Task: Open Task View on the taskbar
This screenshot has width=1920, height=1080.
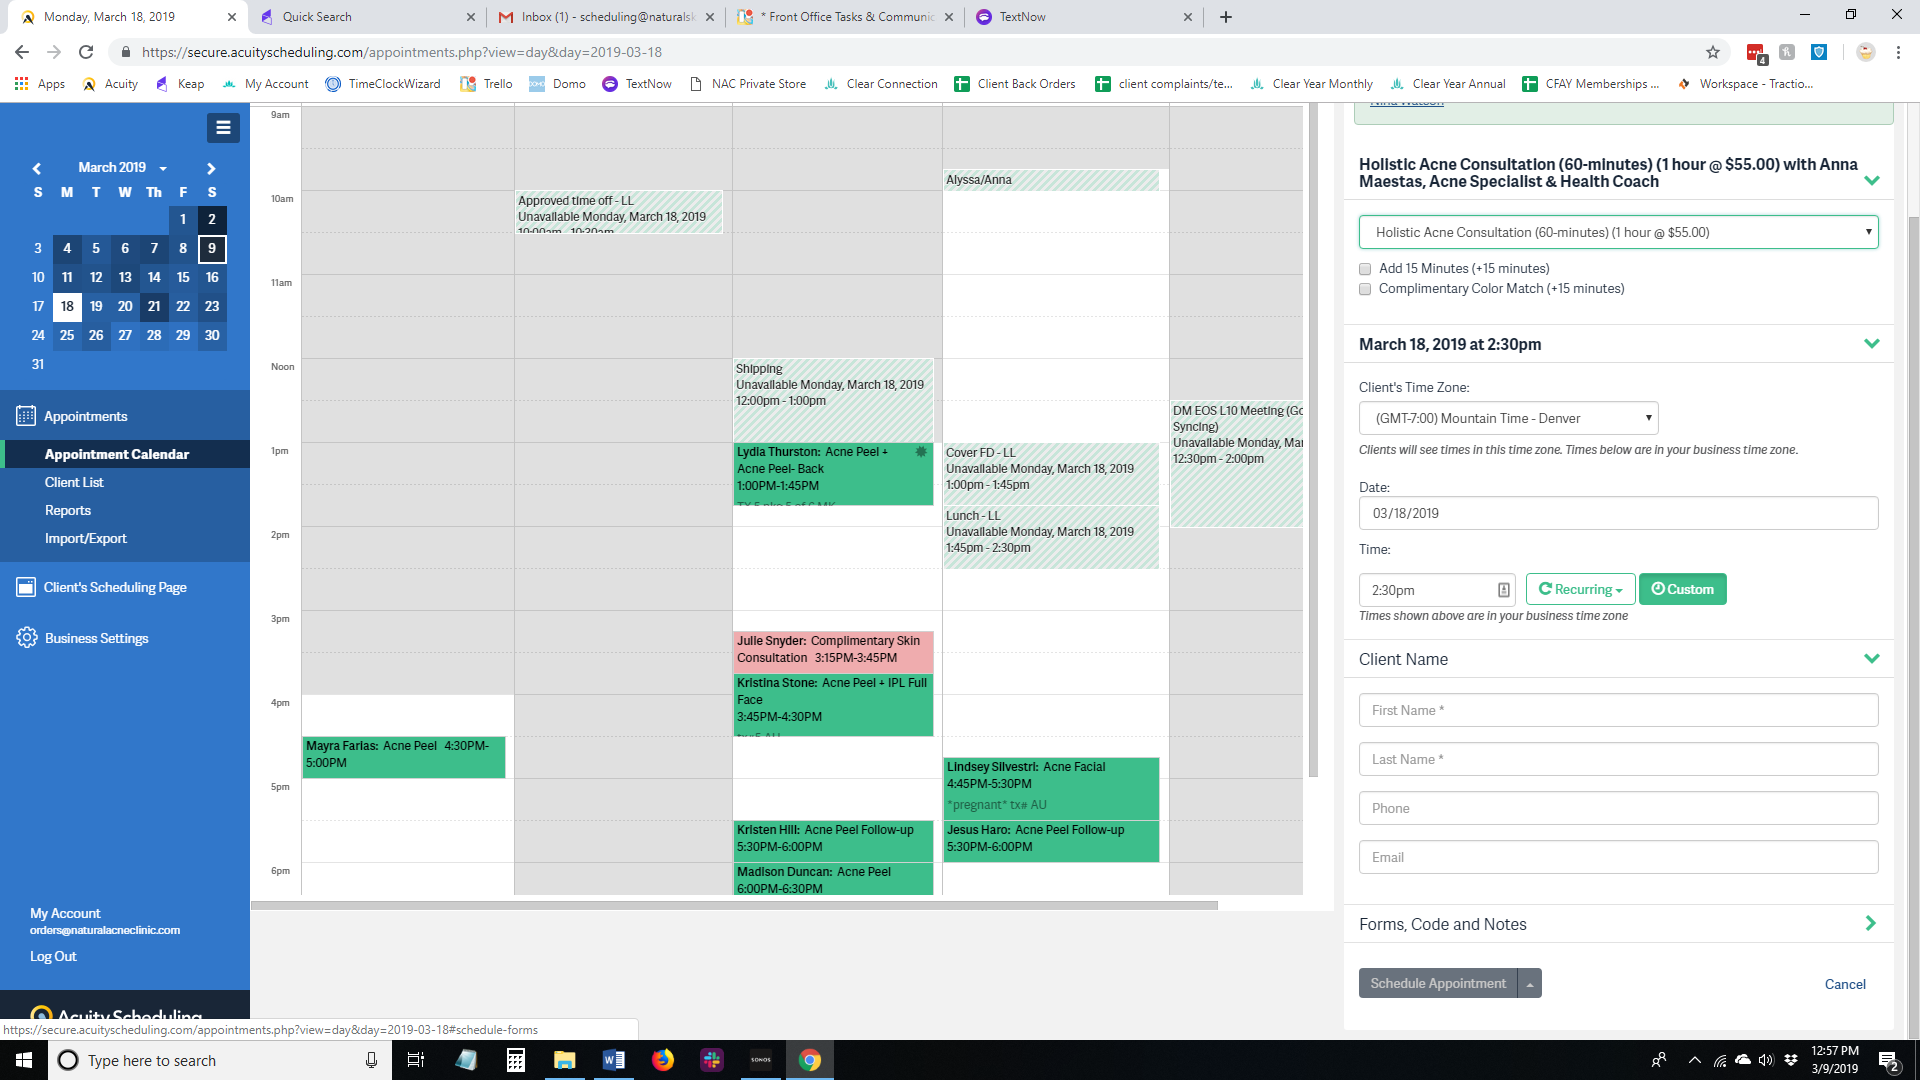Action: point(416,1060)
